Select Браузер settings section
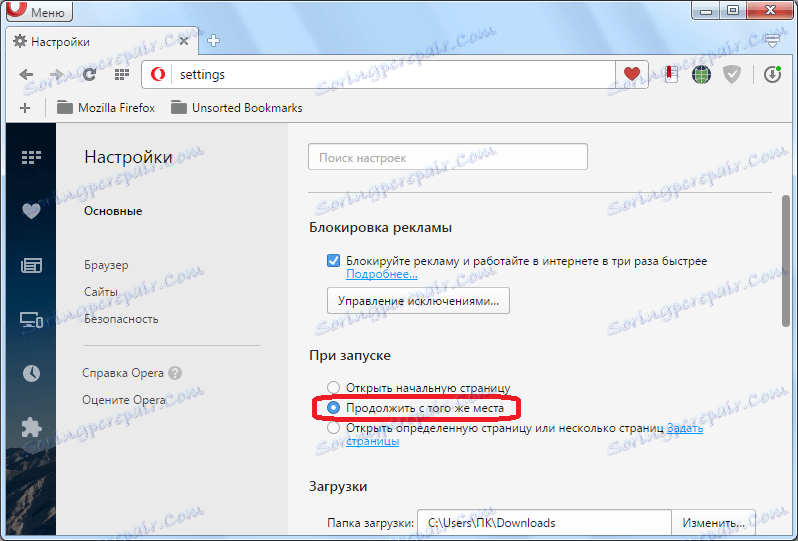The image size is (798, 541). 106,265
